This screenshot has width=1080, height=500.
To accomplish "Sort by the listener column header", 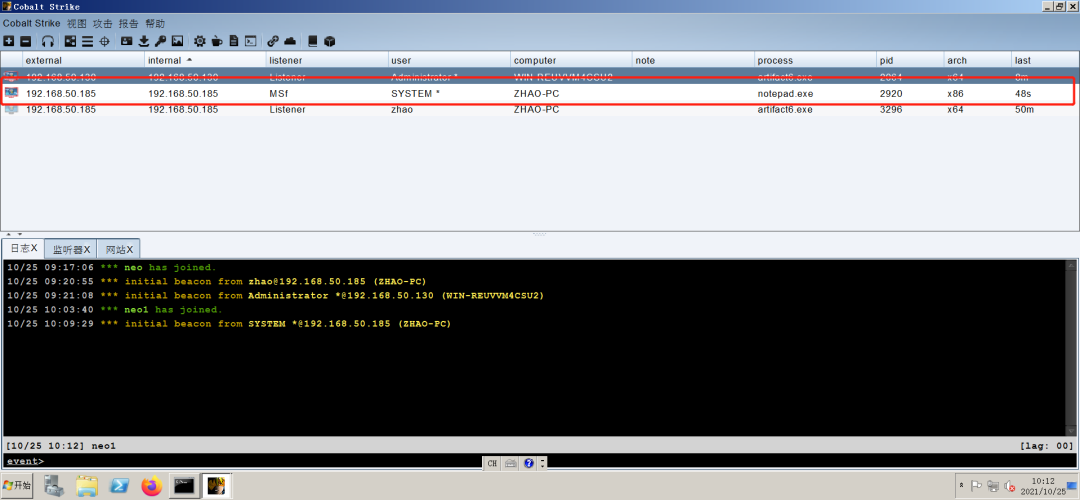I will point(326,60).
